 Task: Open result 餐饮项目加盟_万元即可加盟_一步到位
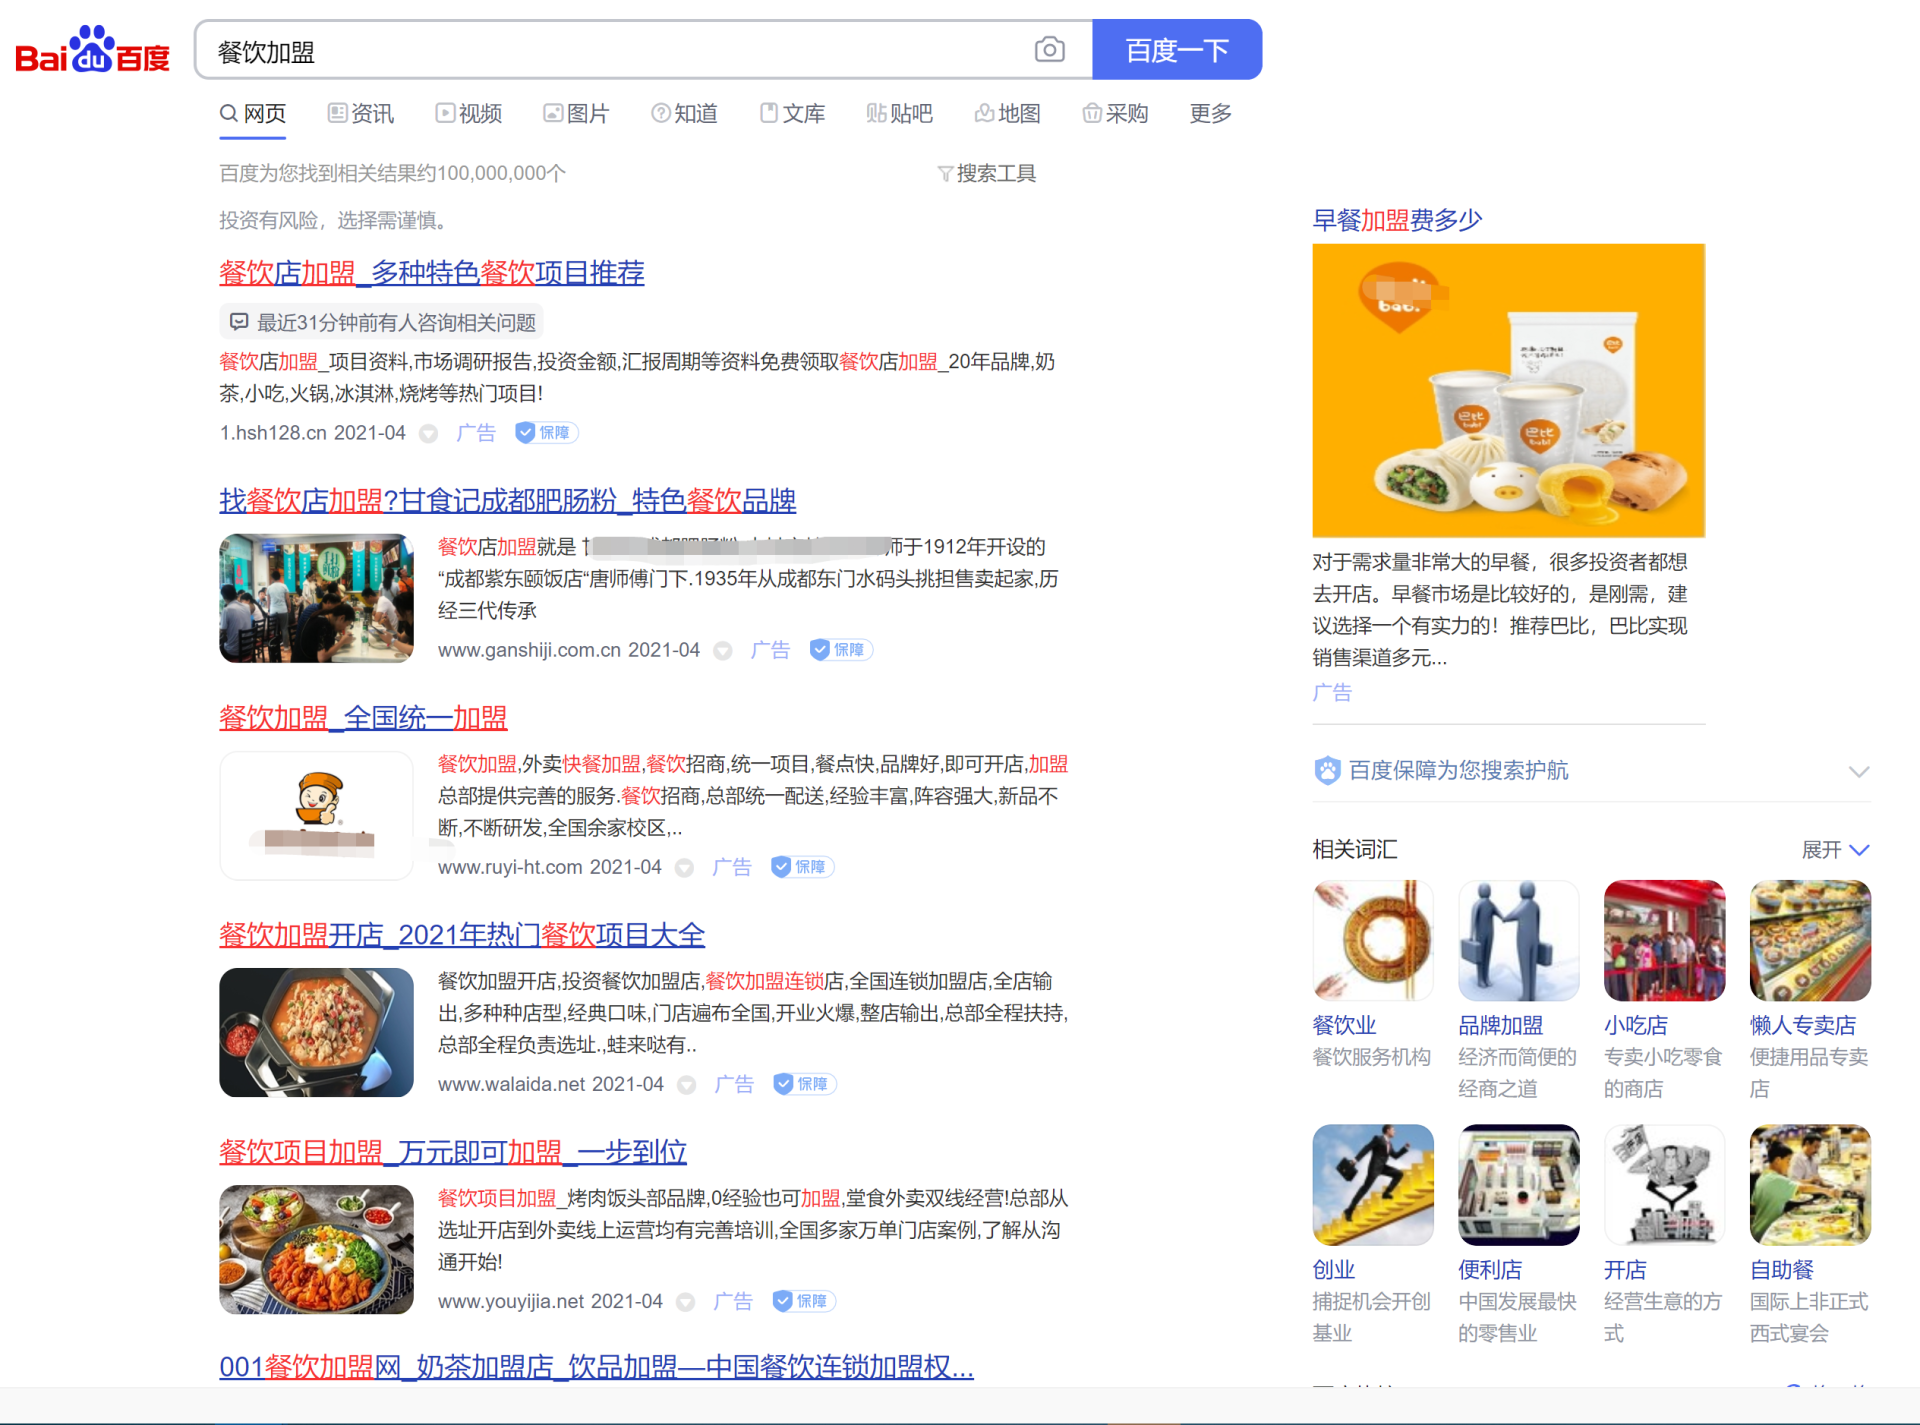(x=453, y=1152)
